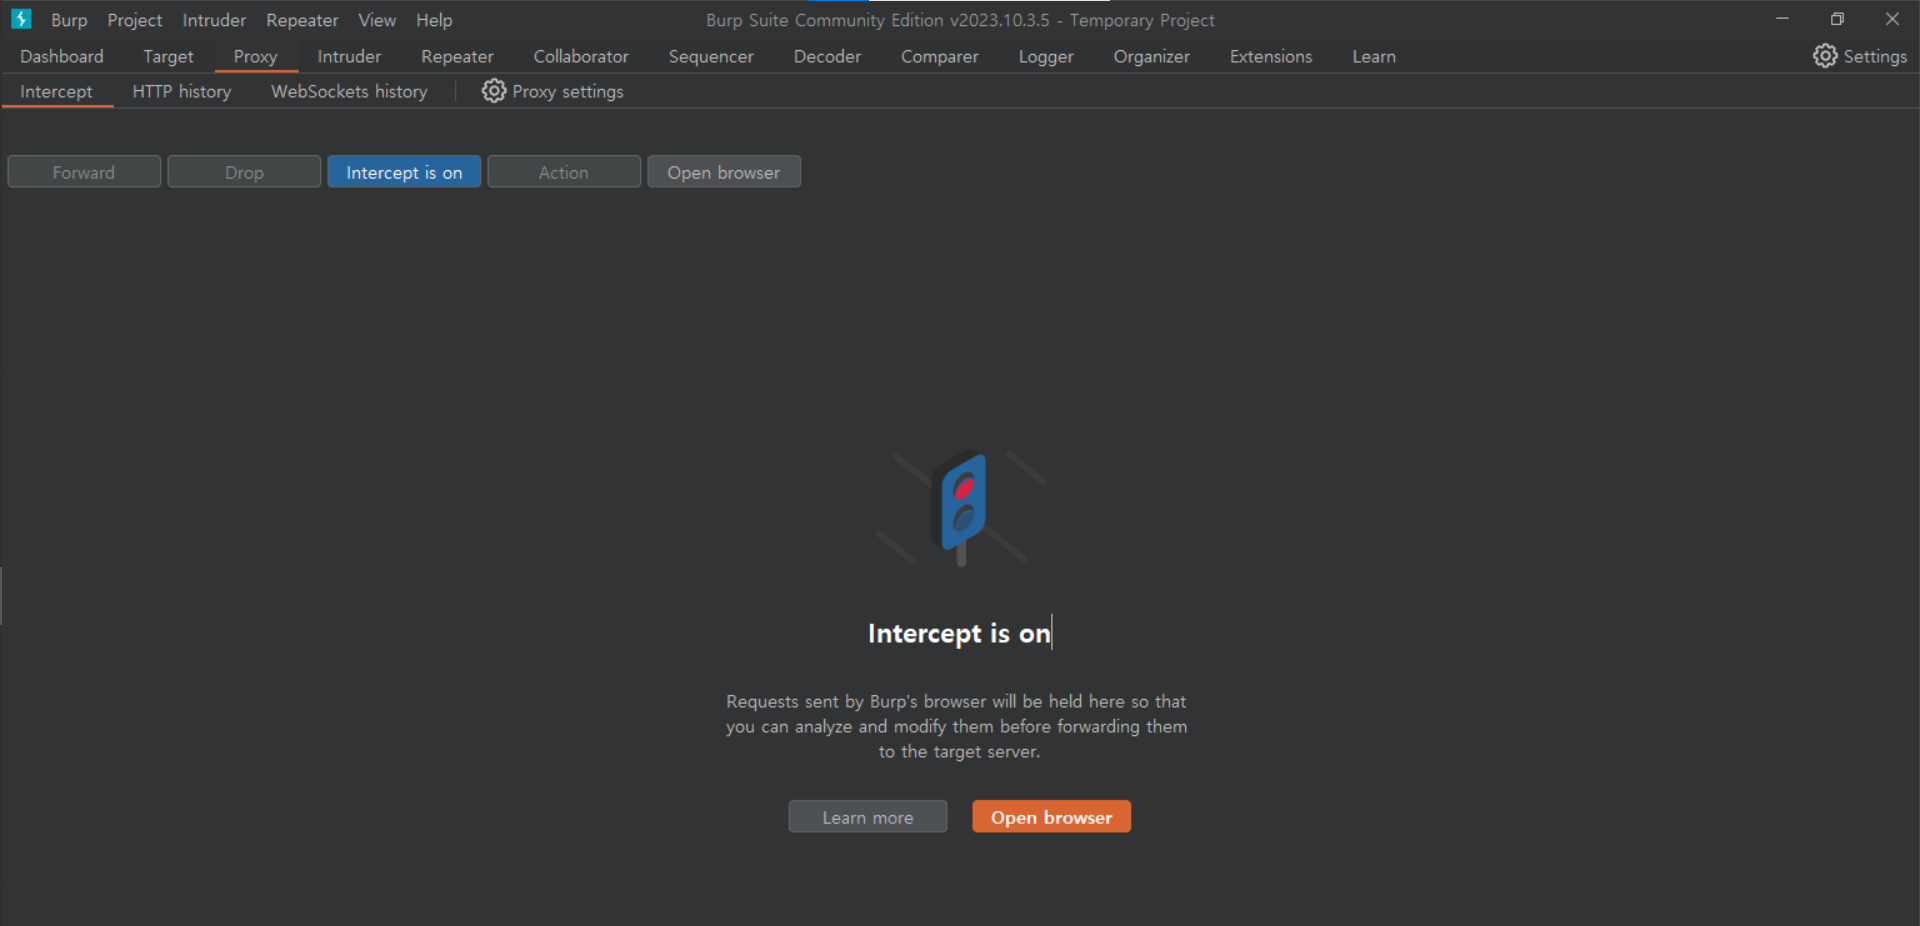Viewport: 1920px width, 926px height.
Task: Restore down the Burp Suite window
Action: point(1837,19)
